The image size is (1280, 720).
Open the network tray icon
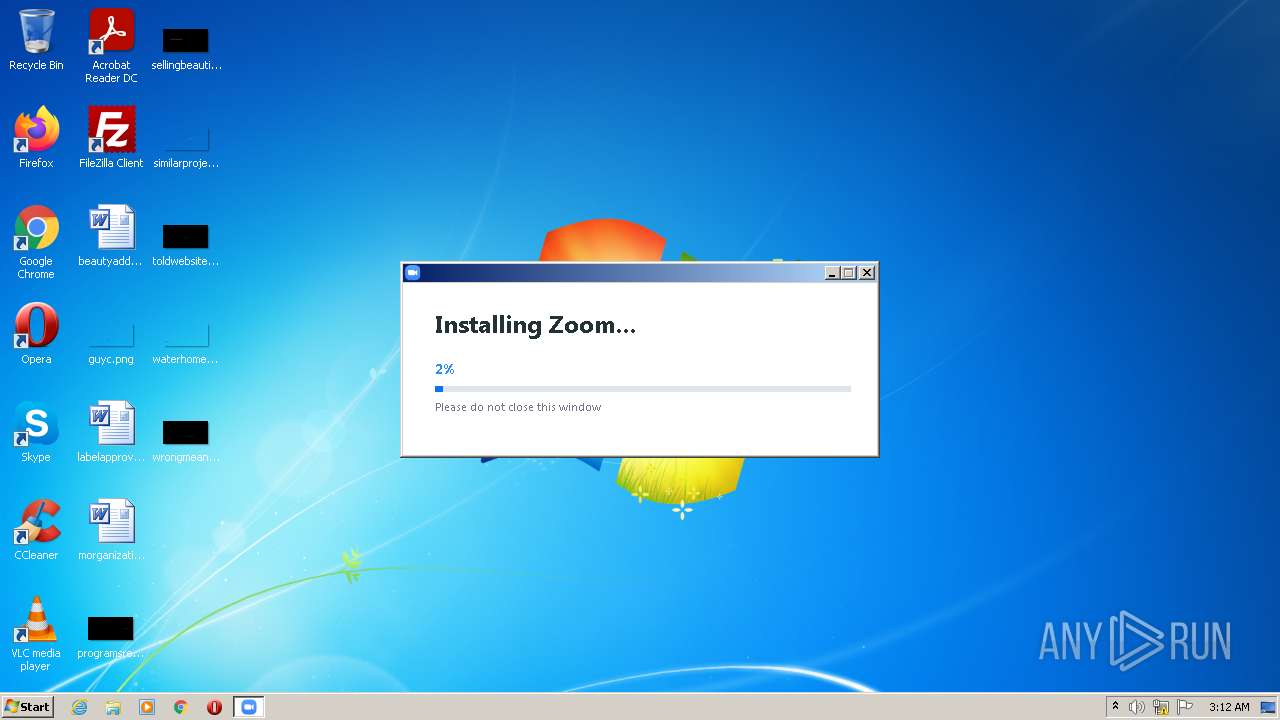click(1161, 707)
